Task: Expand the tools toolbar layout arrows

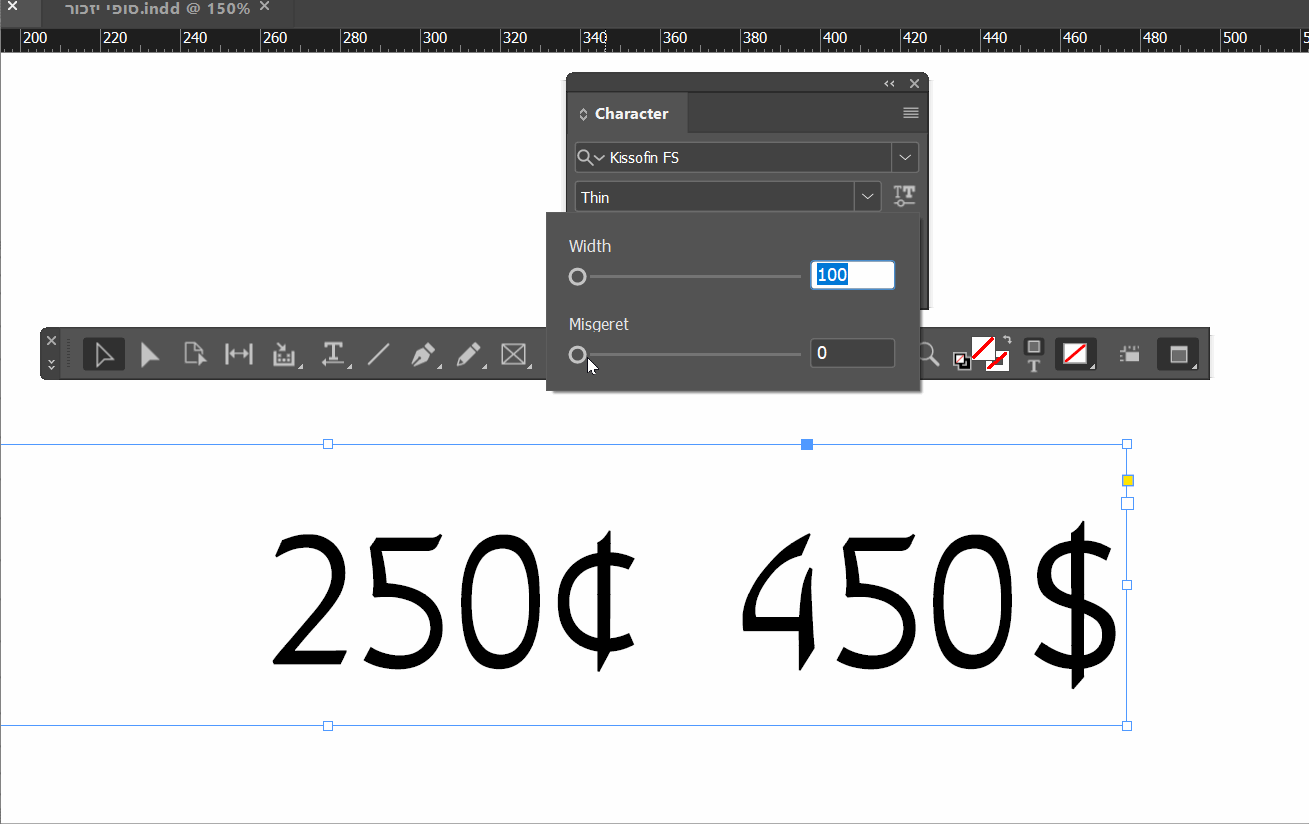Action: click(52, 364)
